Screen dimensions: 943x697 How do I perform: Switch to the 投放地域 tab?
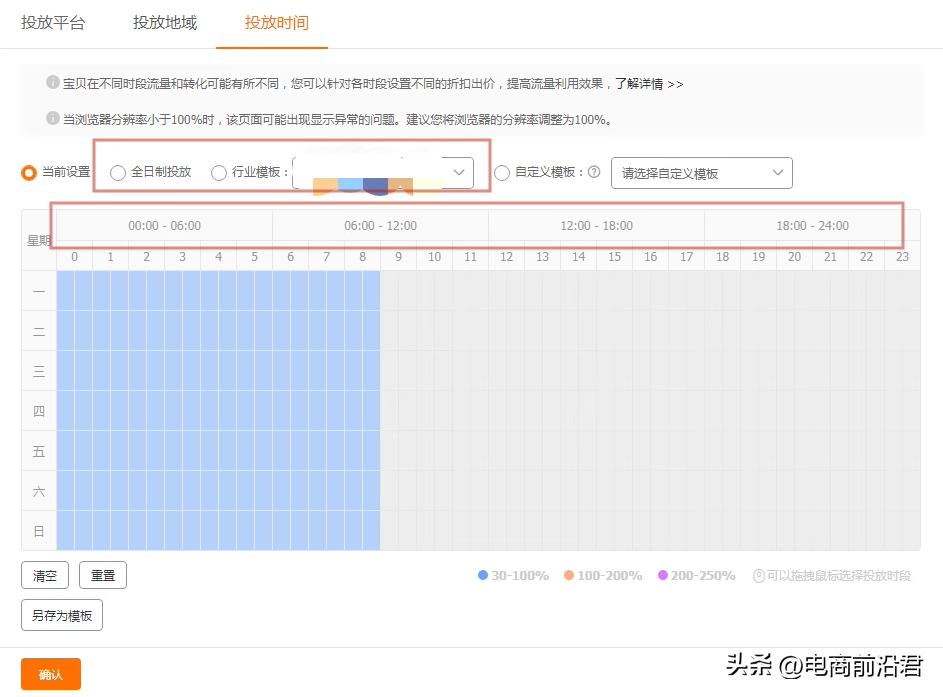[x=163, y=22]
